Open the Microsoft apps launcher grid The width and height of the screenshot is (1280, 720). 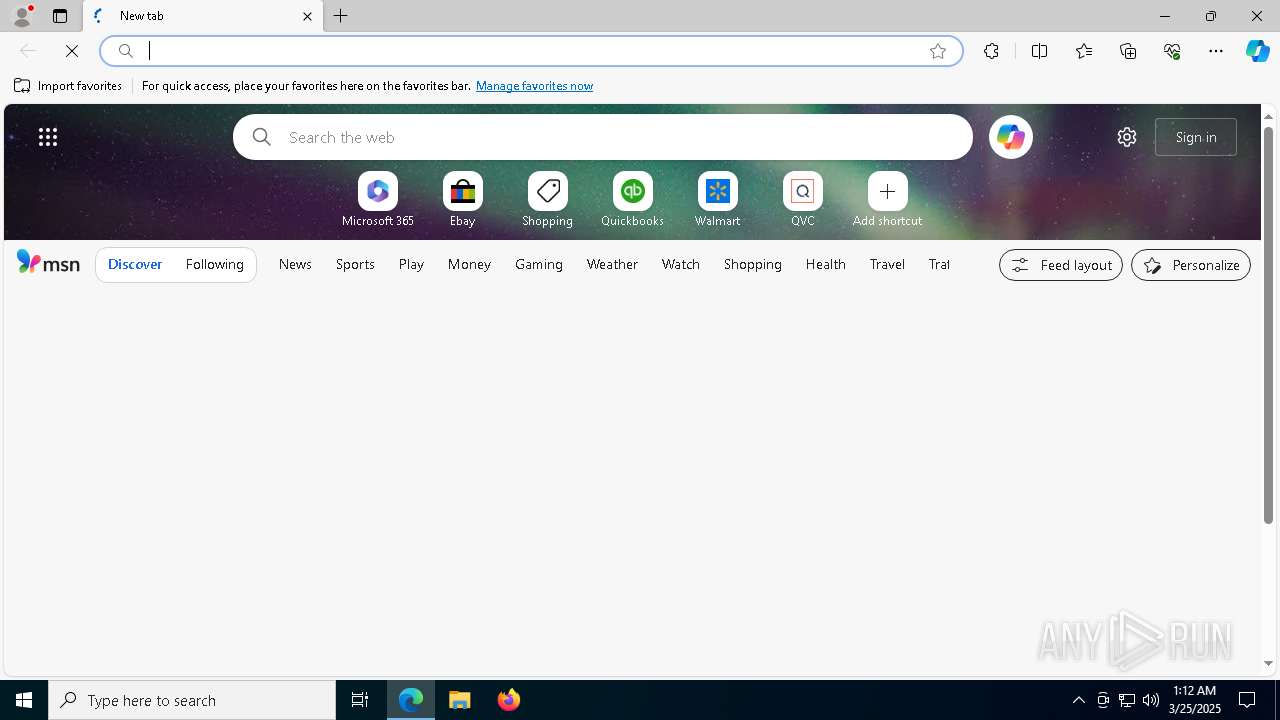pos(48,137)
